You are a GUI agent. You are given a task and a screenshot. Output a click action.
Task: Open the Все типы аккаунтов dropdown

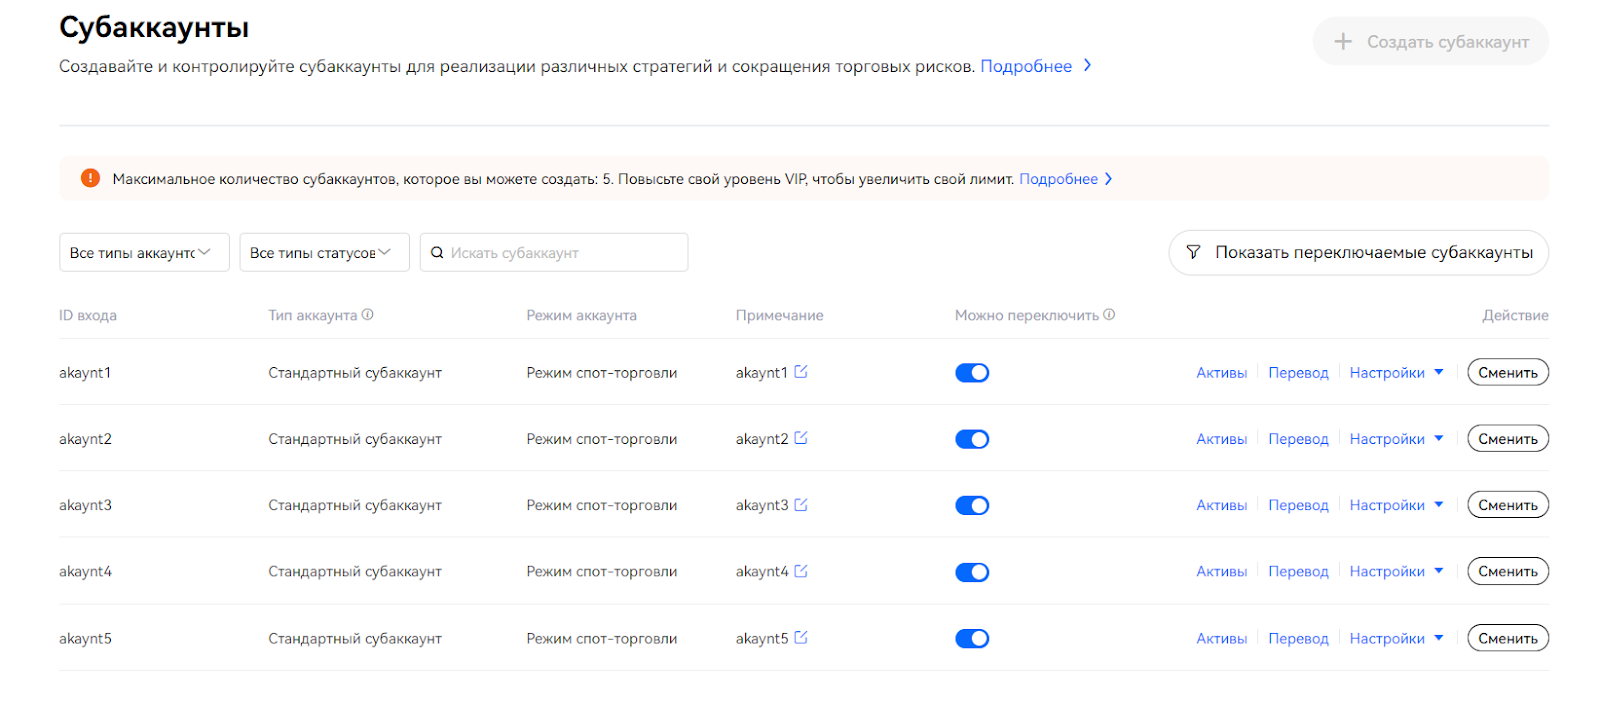click(144, 252)
